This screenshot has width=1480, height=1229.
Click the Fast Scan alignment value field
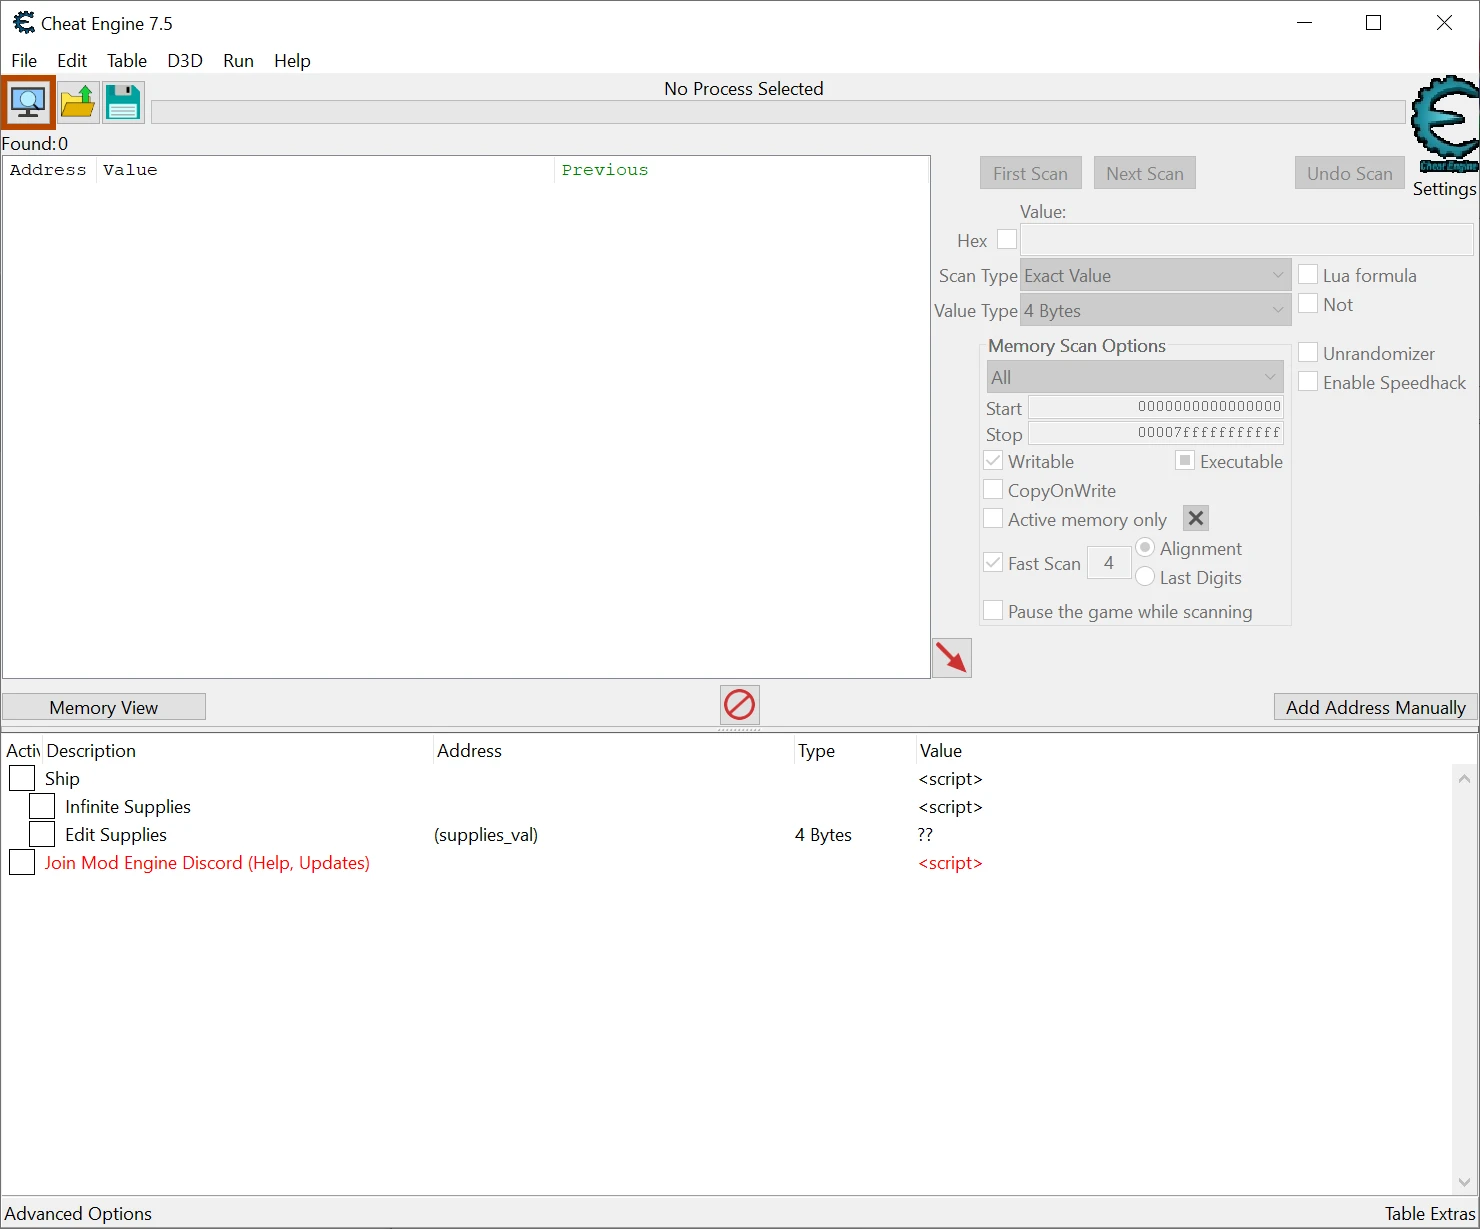(1109, 563)
